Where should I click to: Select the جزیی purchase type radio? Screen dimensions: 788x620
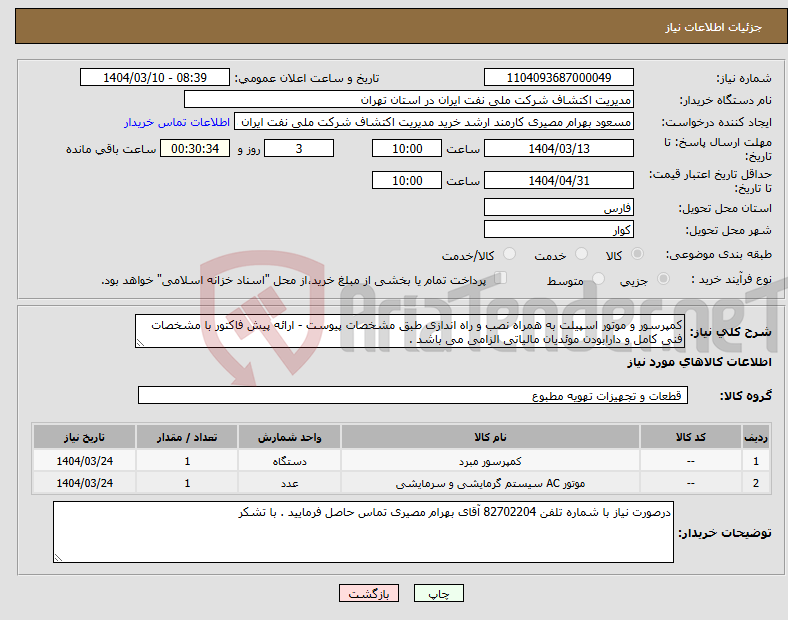(x=663, y=279)
